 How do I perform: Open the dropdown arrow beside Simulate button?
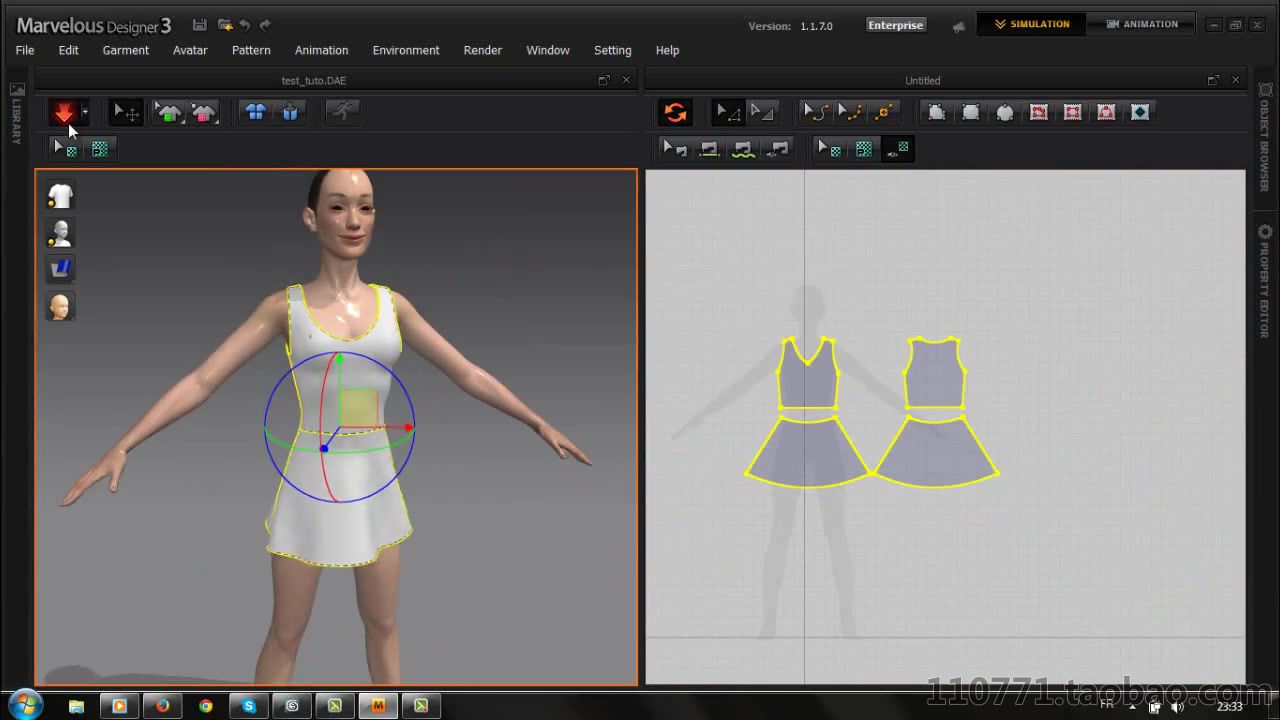tap(85, 112)
